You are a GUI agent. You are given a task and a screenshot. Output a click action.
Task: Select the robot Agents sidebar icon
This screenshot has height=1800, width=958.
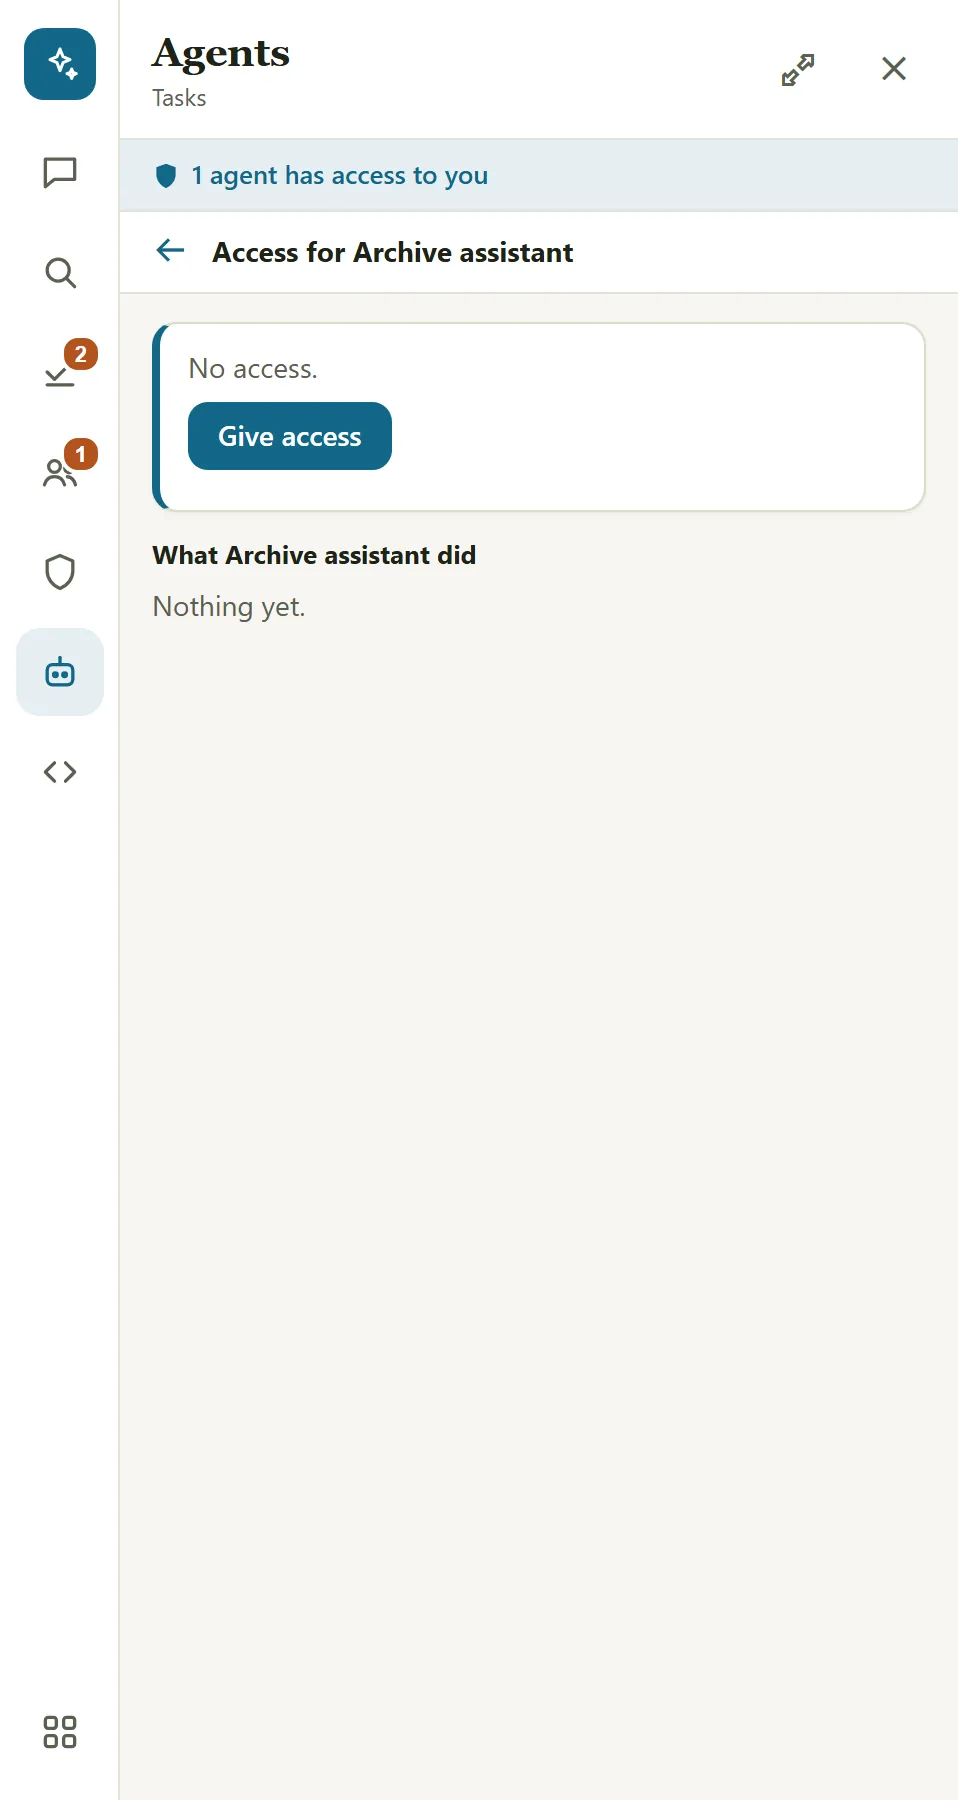[x=60, y=672]
